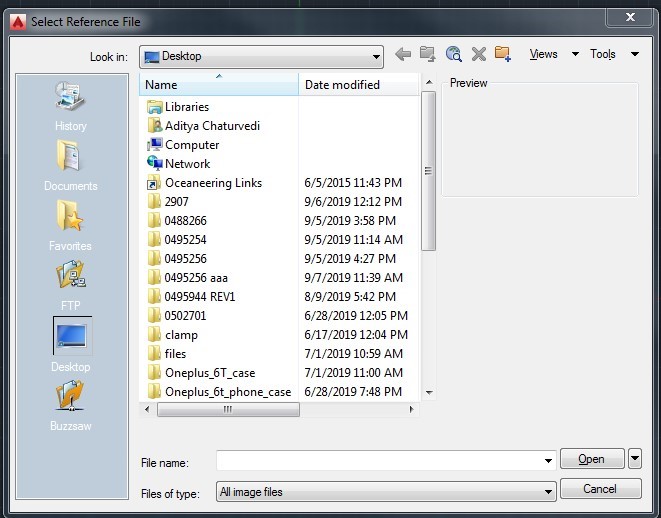
Task: Create a new folder via toolbar icon
Action: 503,54
